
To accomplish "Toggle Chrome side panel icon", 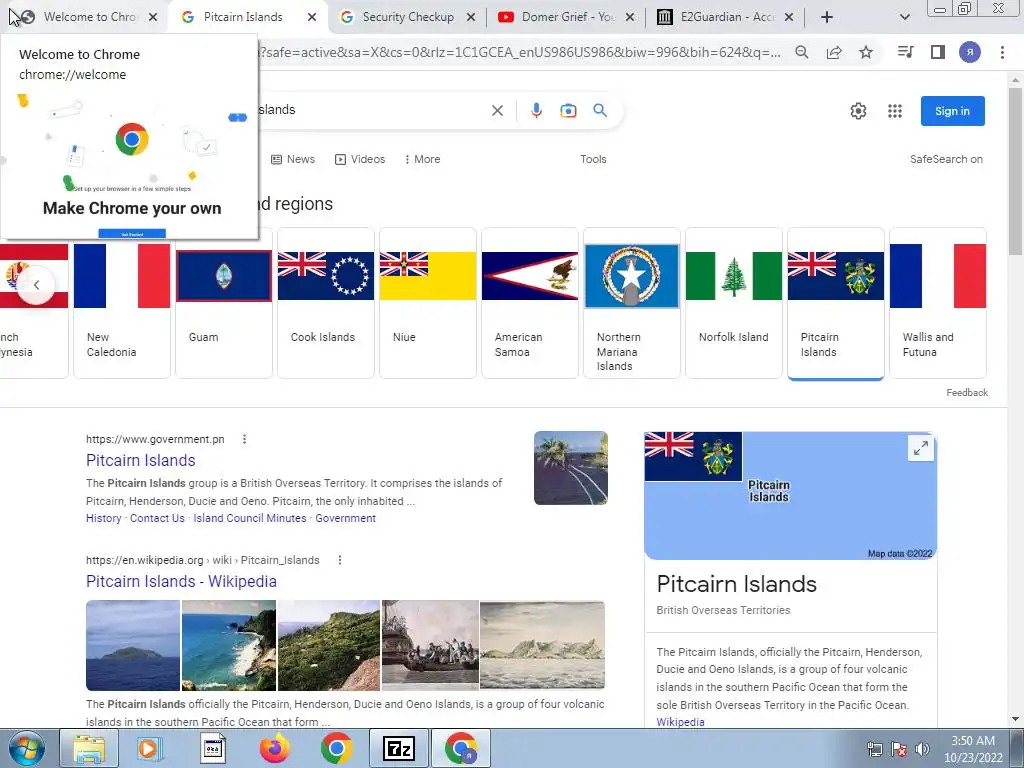I will [938, 52].
